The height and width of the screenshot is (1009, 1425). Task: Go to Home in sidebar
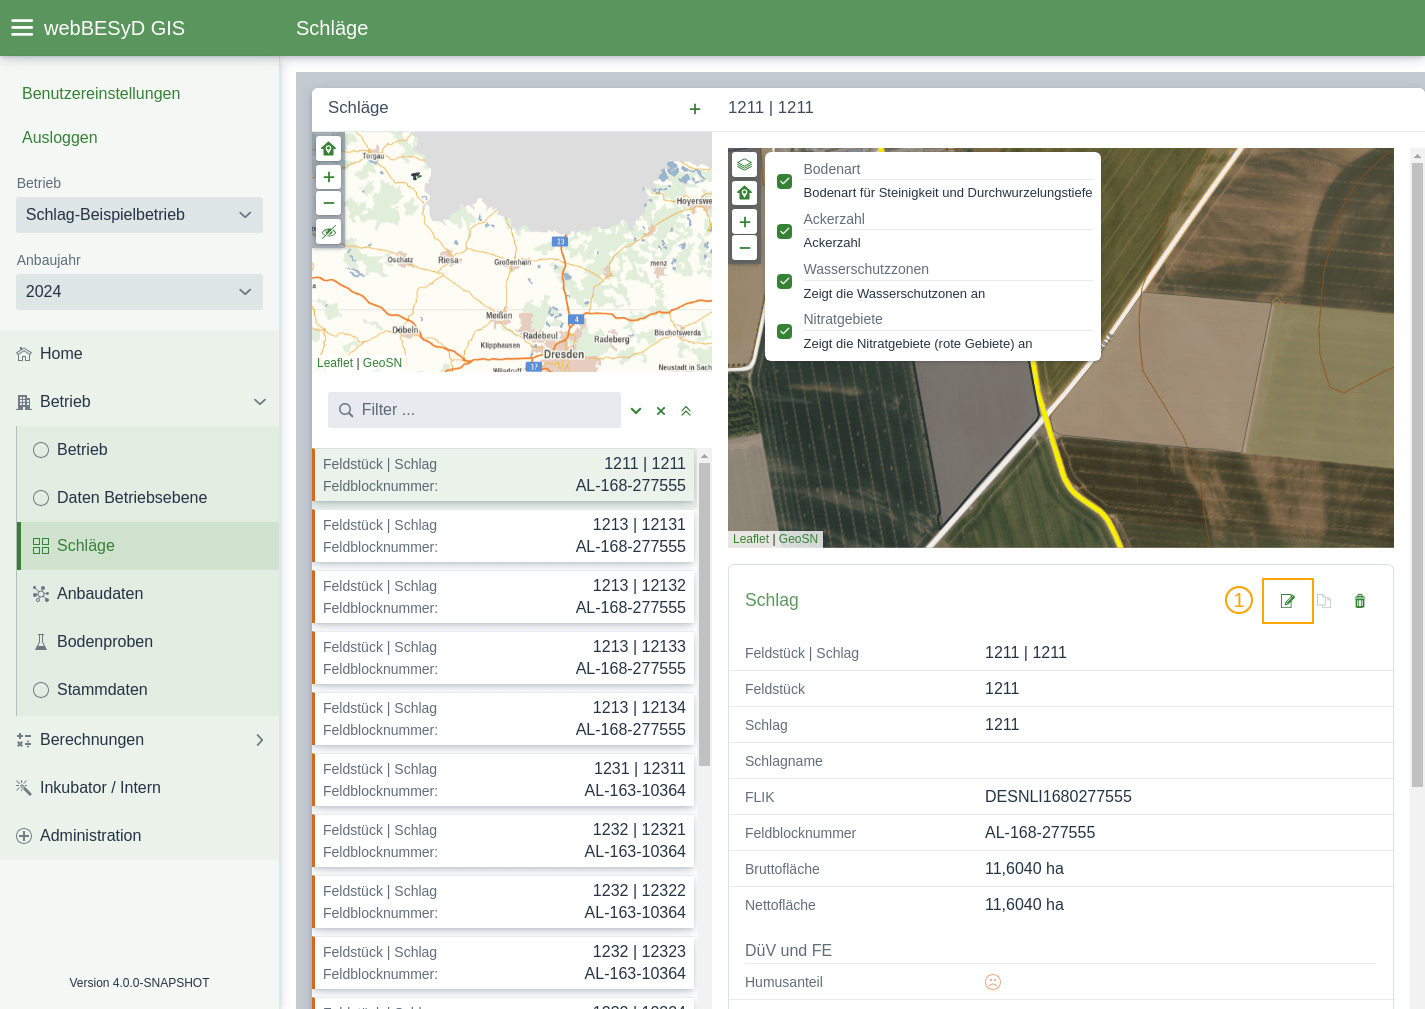(139, 354)
